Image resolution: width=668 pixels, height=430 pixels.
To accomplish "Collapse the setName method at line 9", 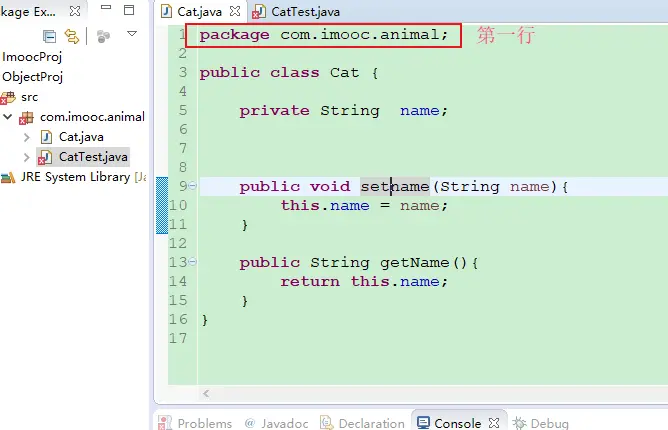I will pyautogui.click(x=193, y=185).
